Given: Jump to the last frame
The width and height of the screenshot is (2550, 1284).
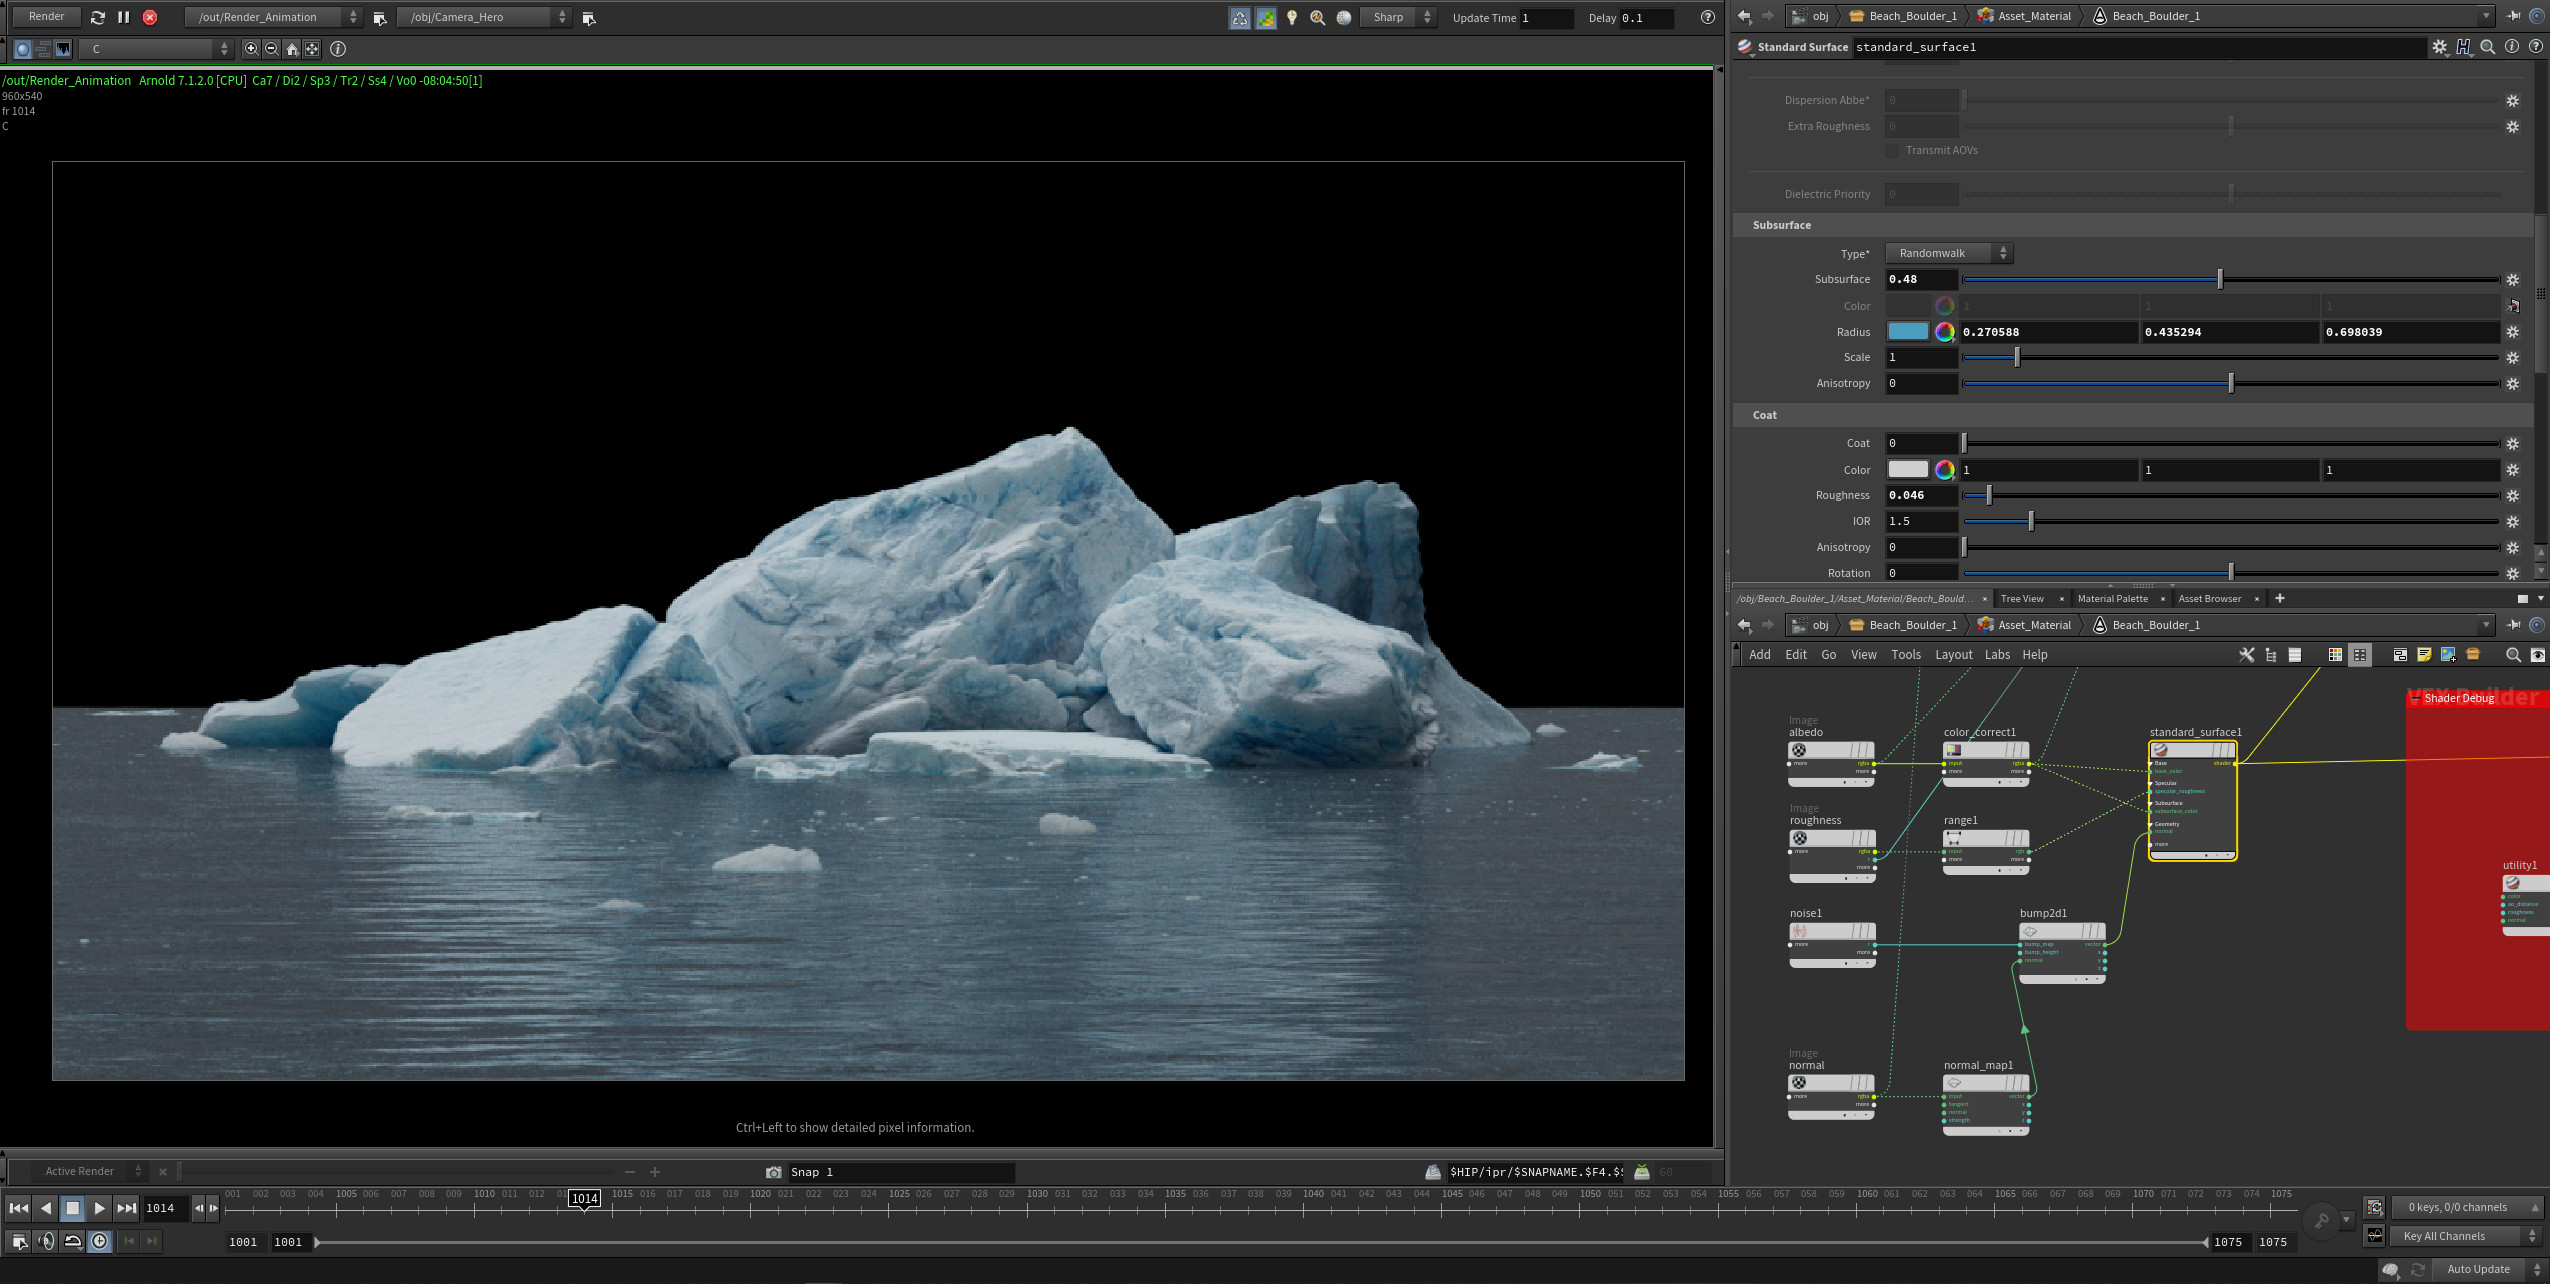Looking at the screenshot, I should point(126,1208).
